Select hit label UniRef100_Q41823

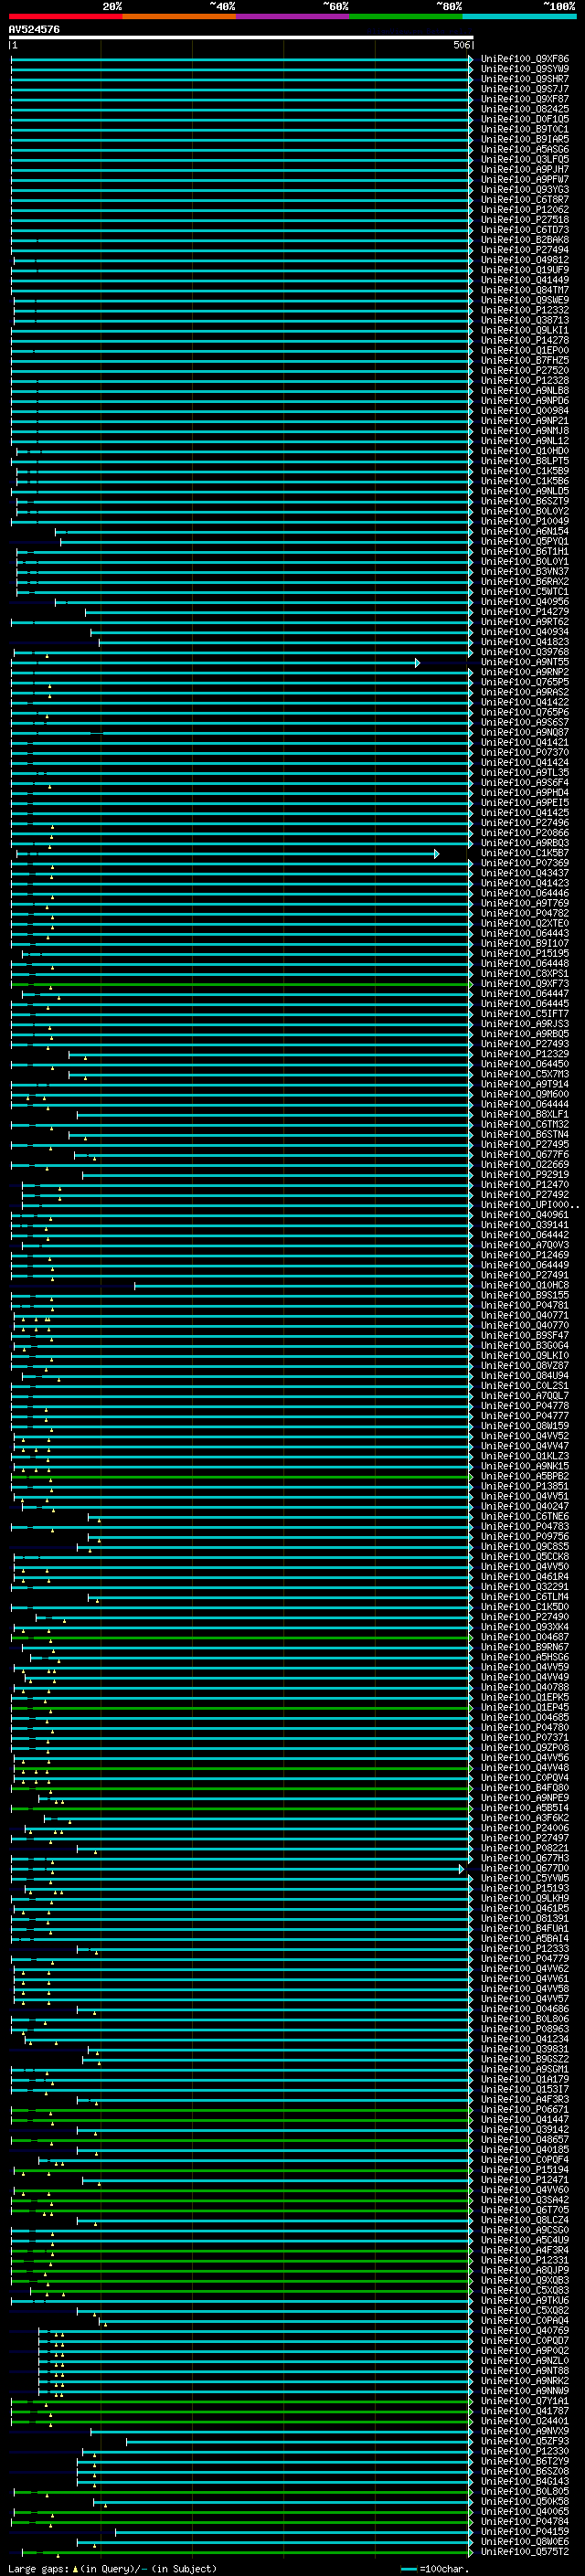coord(525,642)
